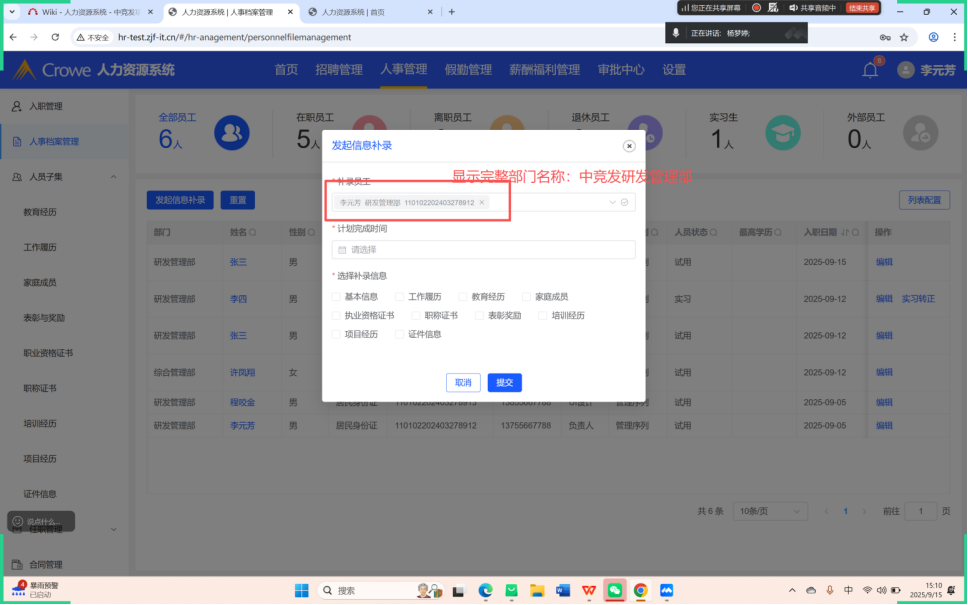This screenshot has width=968, height=605.
Task: Sort by 入职日期 column sort icon
Action: pyautogui.click(x=845, y=233)
